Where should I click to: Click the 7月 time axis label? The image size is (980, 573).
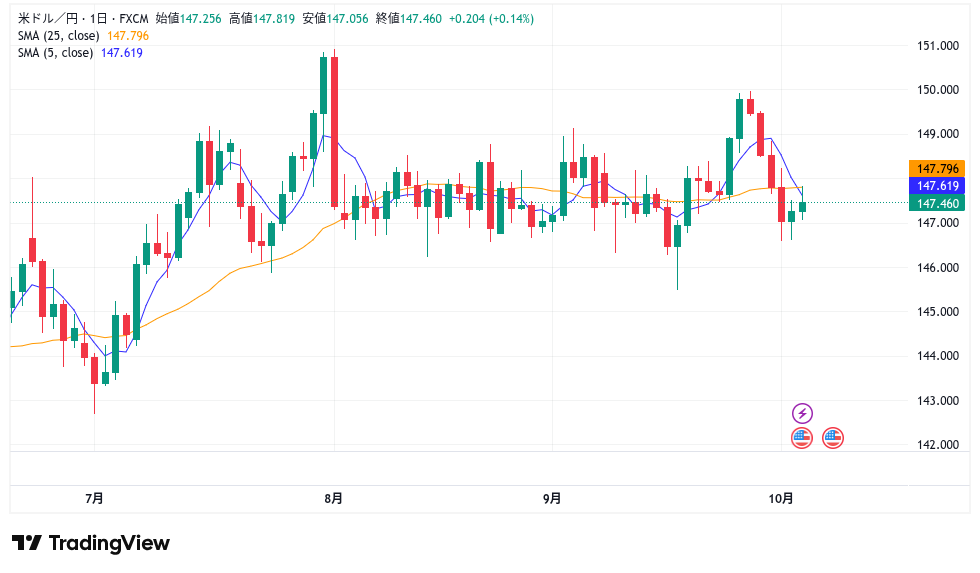(94, 498)
